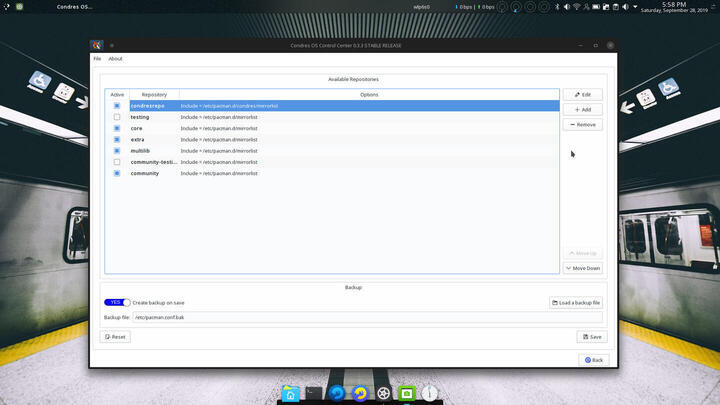The image size is (720, 405).
Task: Expand the hidden tray icons arrow
Action: point(635,7)
